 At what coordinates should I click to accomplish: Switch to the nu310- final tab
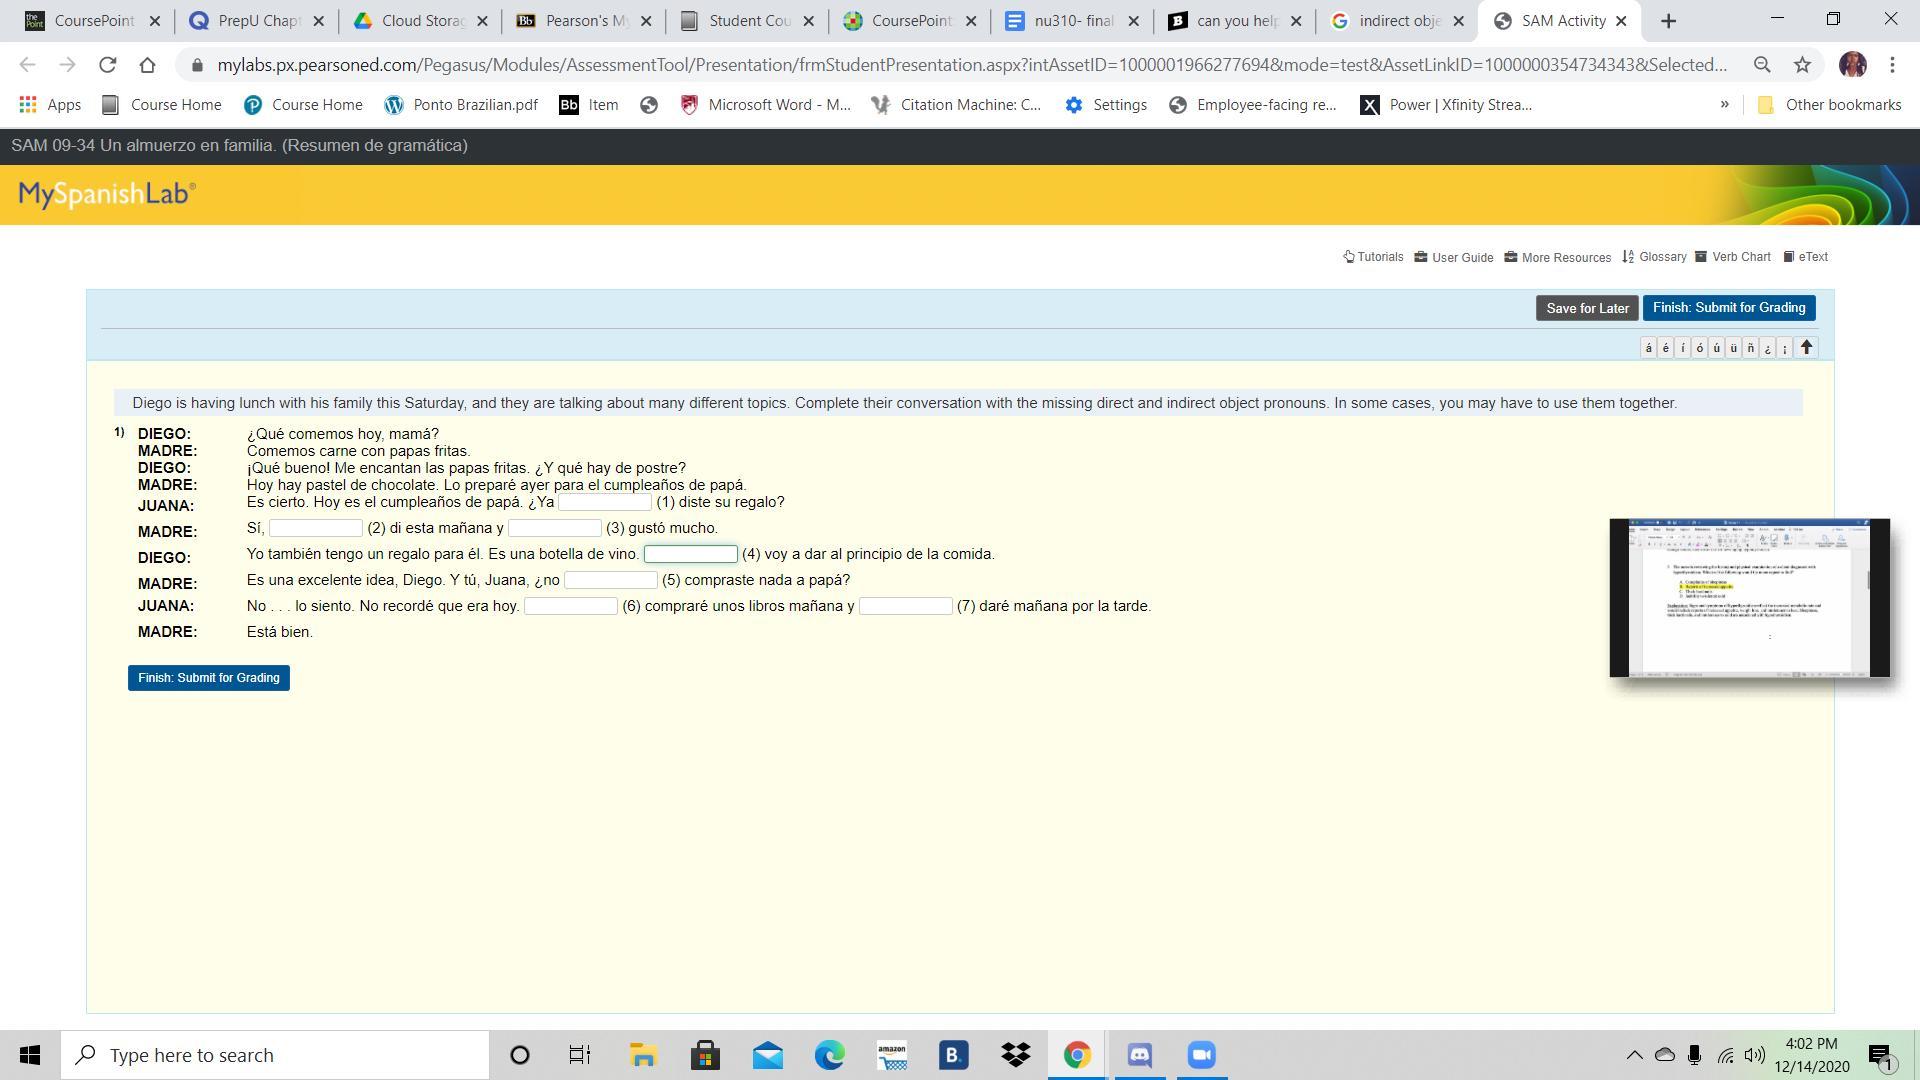1071,20
